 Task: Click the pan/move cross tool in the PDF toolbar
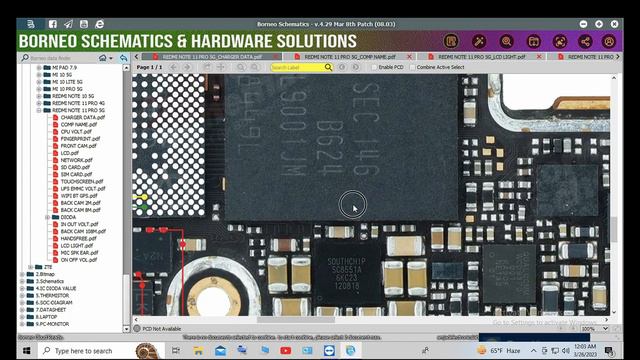pos(221,67)
